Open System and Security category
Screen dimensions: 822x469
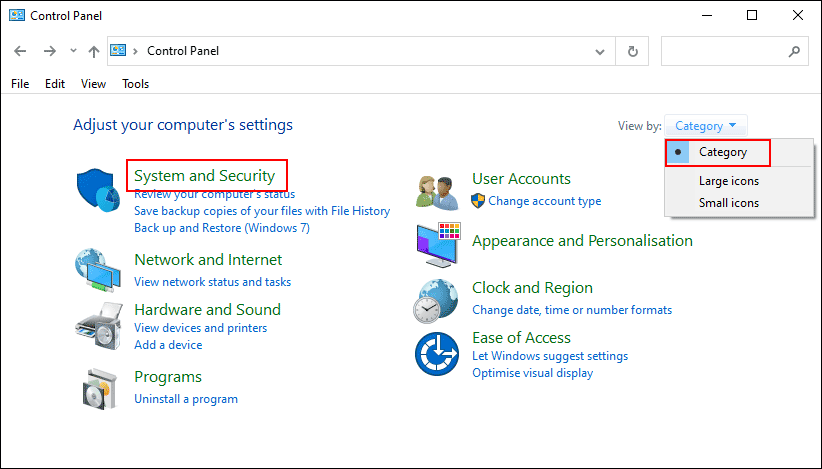pyautogui.click(x=204, y=176)
